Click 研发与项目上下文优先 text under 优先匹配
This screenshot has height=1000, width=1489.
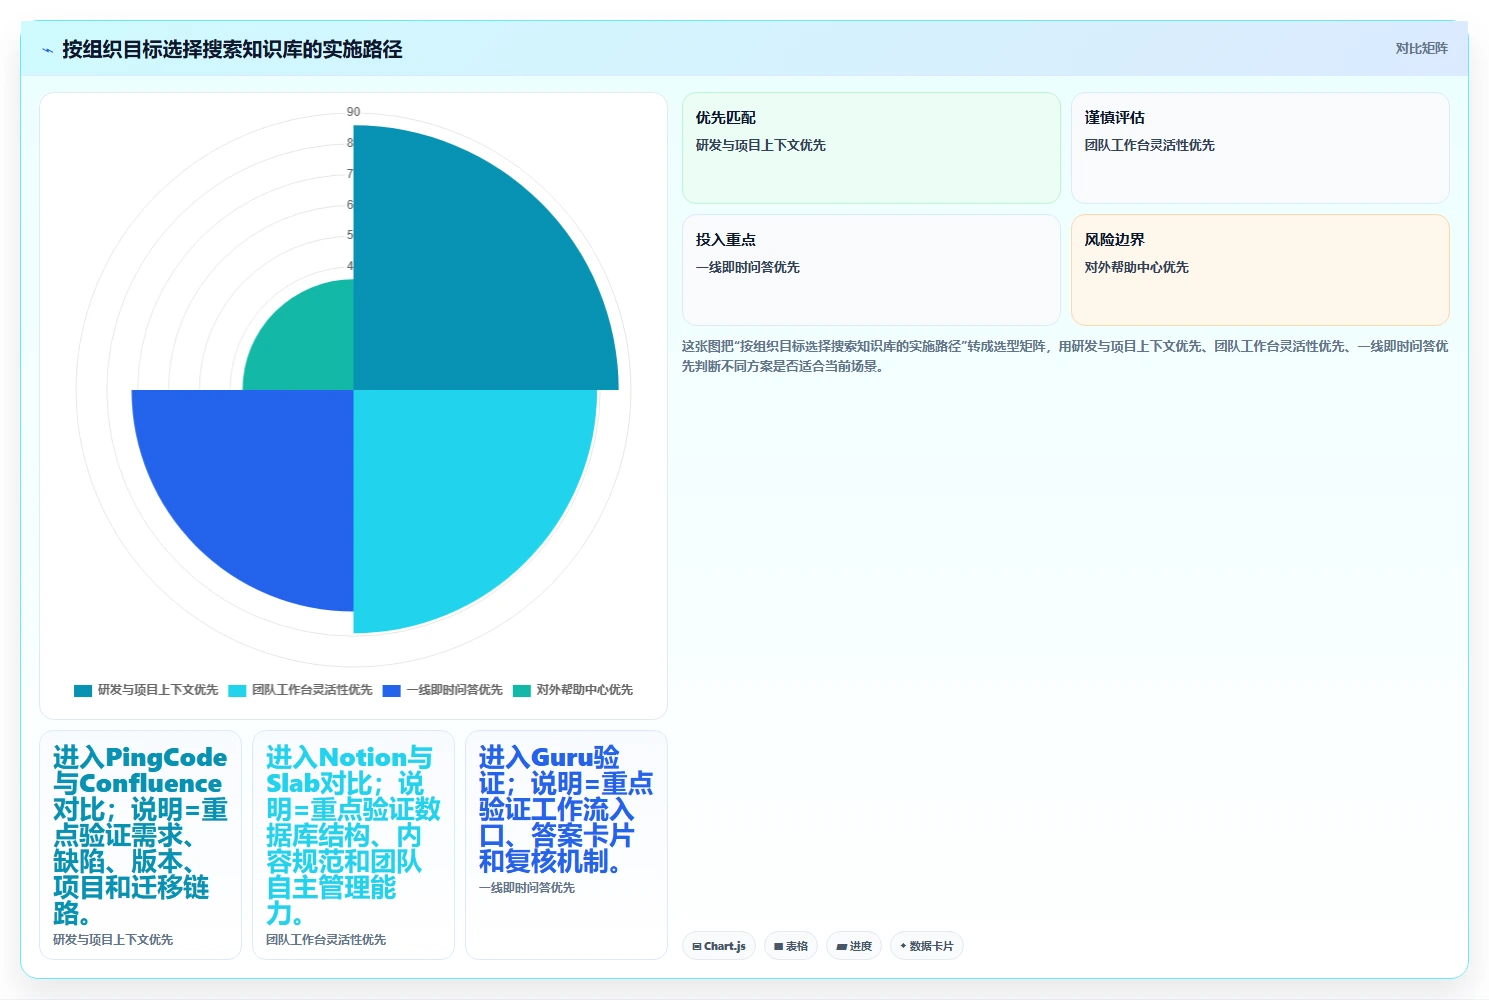pyautogui.click(x=761, y=145)
